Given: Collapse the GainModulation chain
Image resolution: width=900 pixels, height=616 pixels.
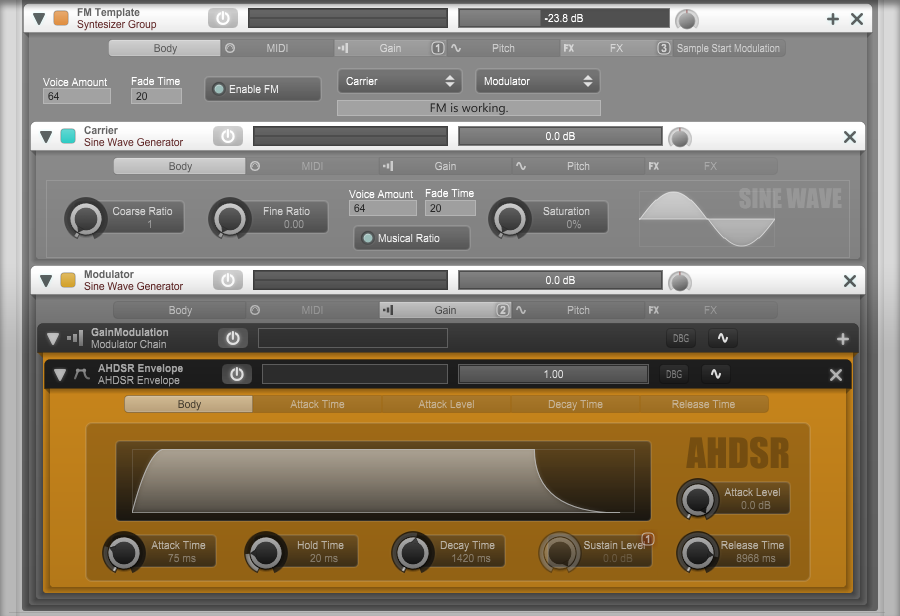Looking at the screenshot, I should coord(53,339).
